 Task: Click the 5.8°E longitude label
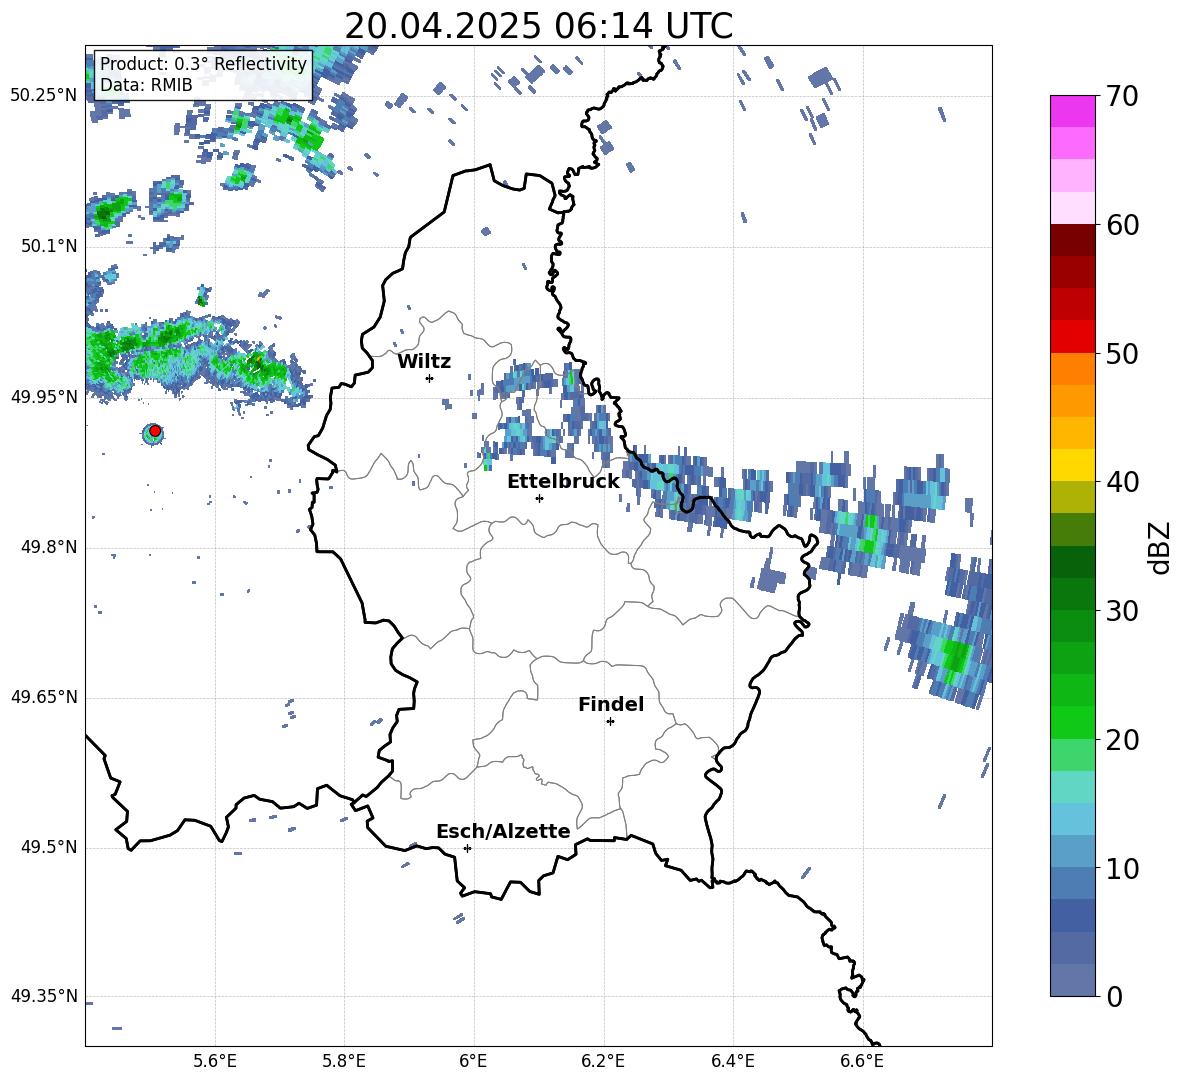point(344,1061)
